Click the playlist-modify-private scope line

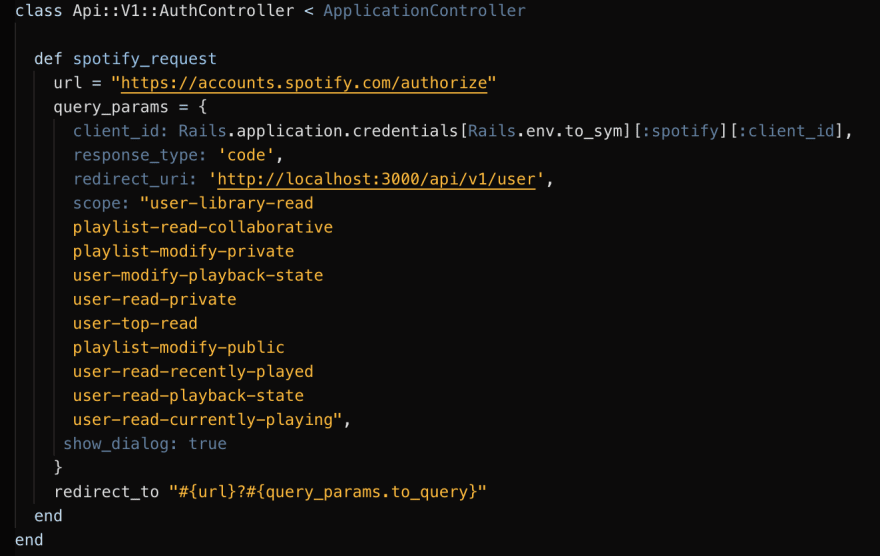[184, 252]
